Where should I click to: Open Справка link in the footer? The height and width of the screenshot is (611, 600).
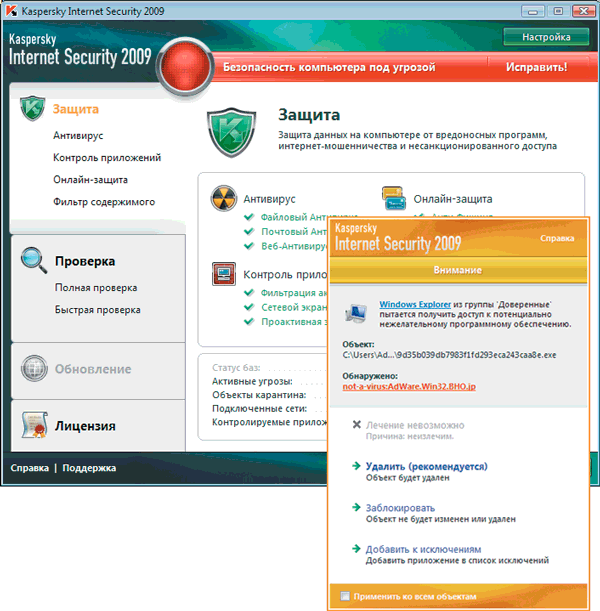coord(30,468)
